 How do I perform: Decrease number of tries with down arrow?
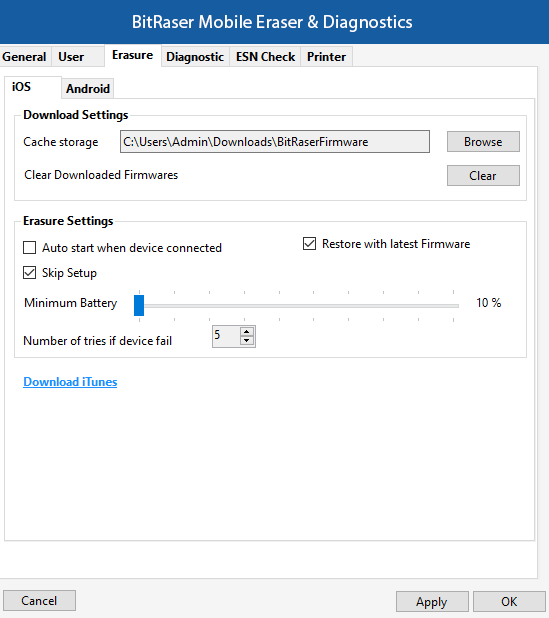point(247,341)
